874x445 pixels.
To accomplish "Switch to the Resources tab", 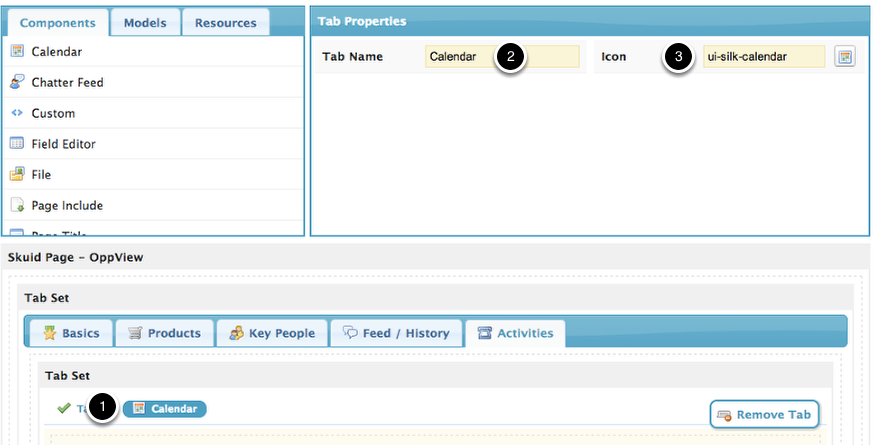I will pyautogui.click(x=225, y=22).
